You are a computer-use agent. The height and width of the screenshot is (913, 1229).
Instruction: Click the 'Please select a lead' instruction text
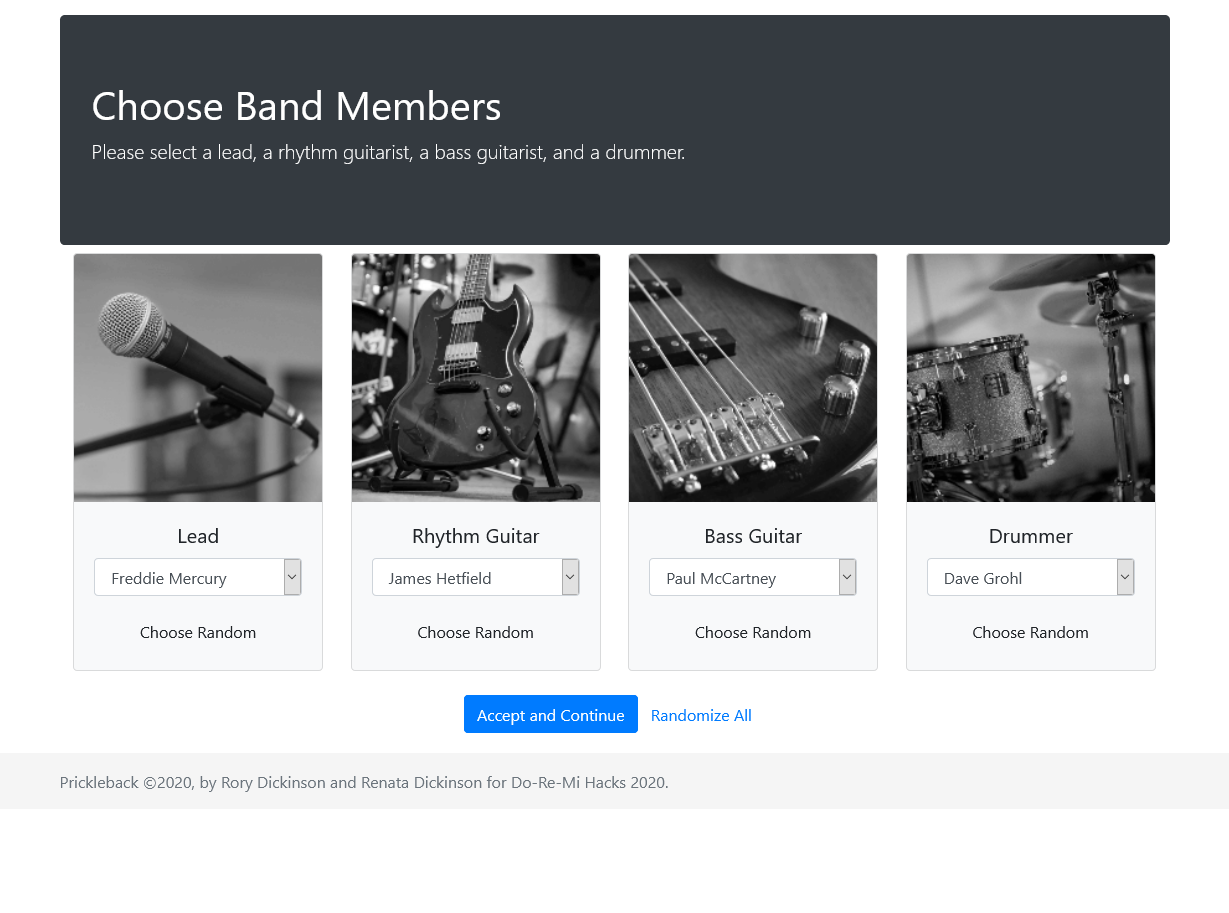[x=388, y=153]
